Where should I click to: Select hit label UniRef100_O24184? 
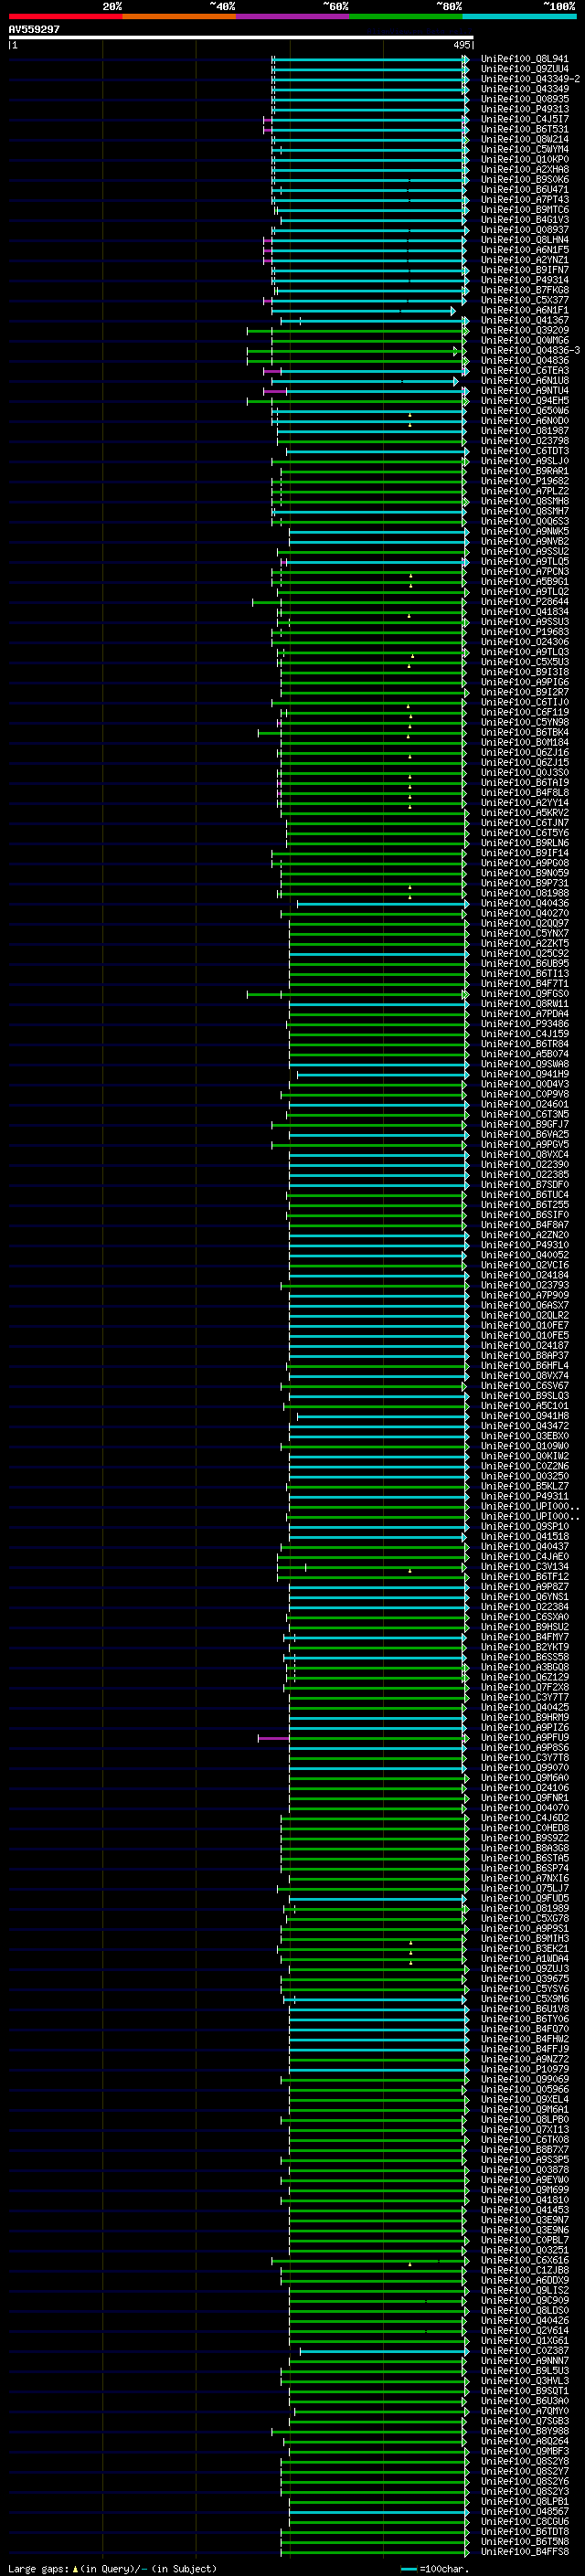525,1276
